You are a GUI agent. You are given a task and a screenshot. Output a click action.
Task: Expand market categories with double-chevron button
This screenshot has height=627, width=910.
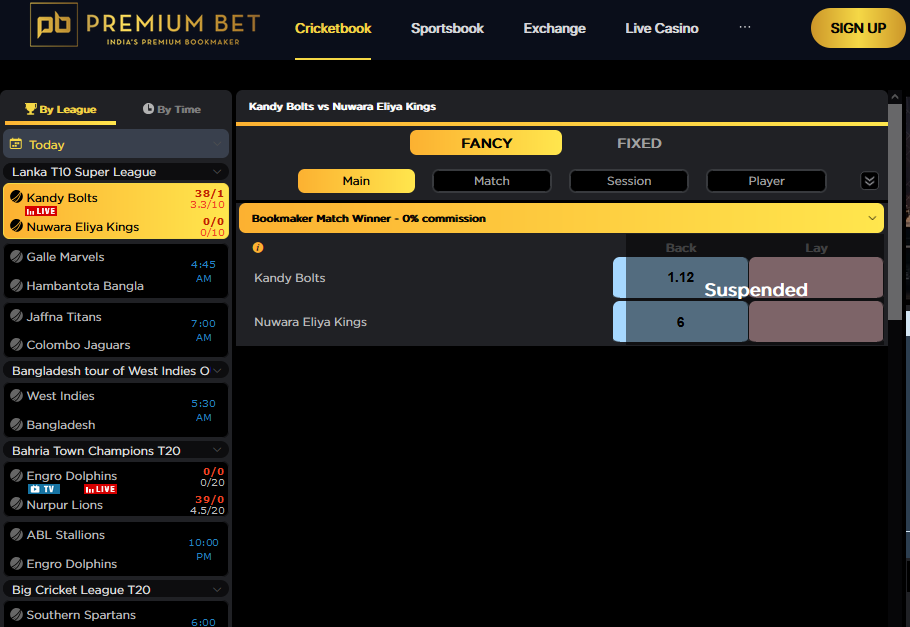click(869, 181)
